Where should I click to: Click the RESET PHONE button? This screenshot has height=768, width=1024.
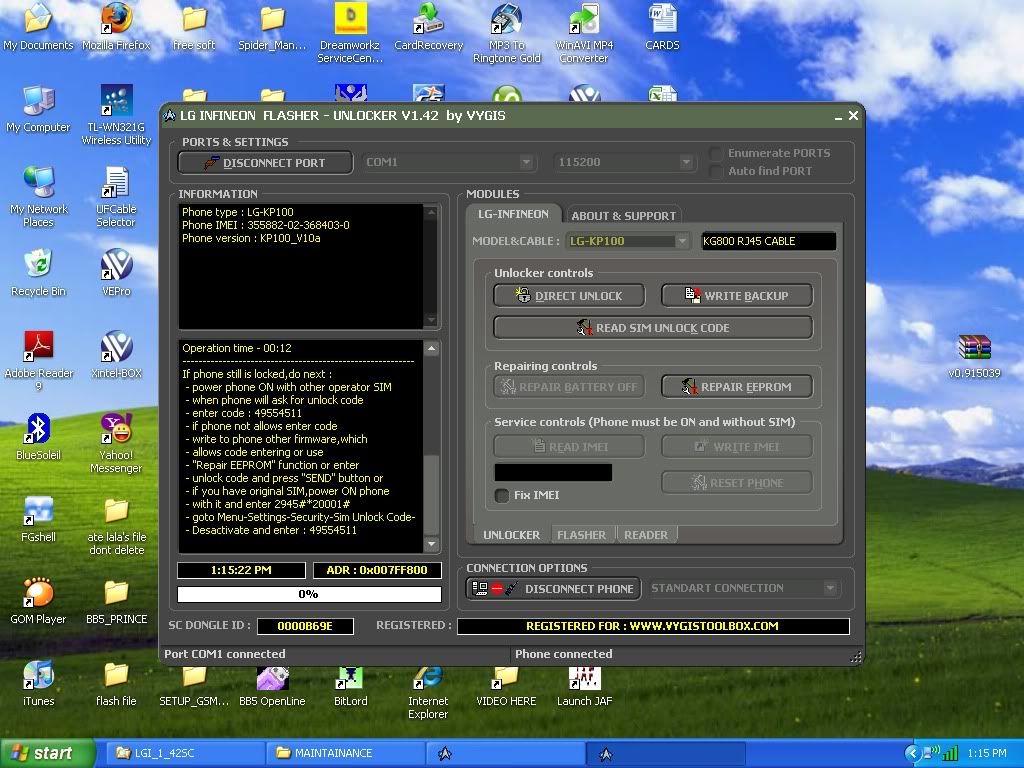737,483
